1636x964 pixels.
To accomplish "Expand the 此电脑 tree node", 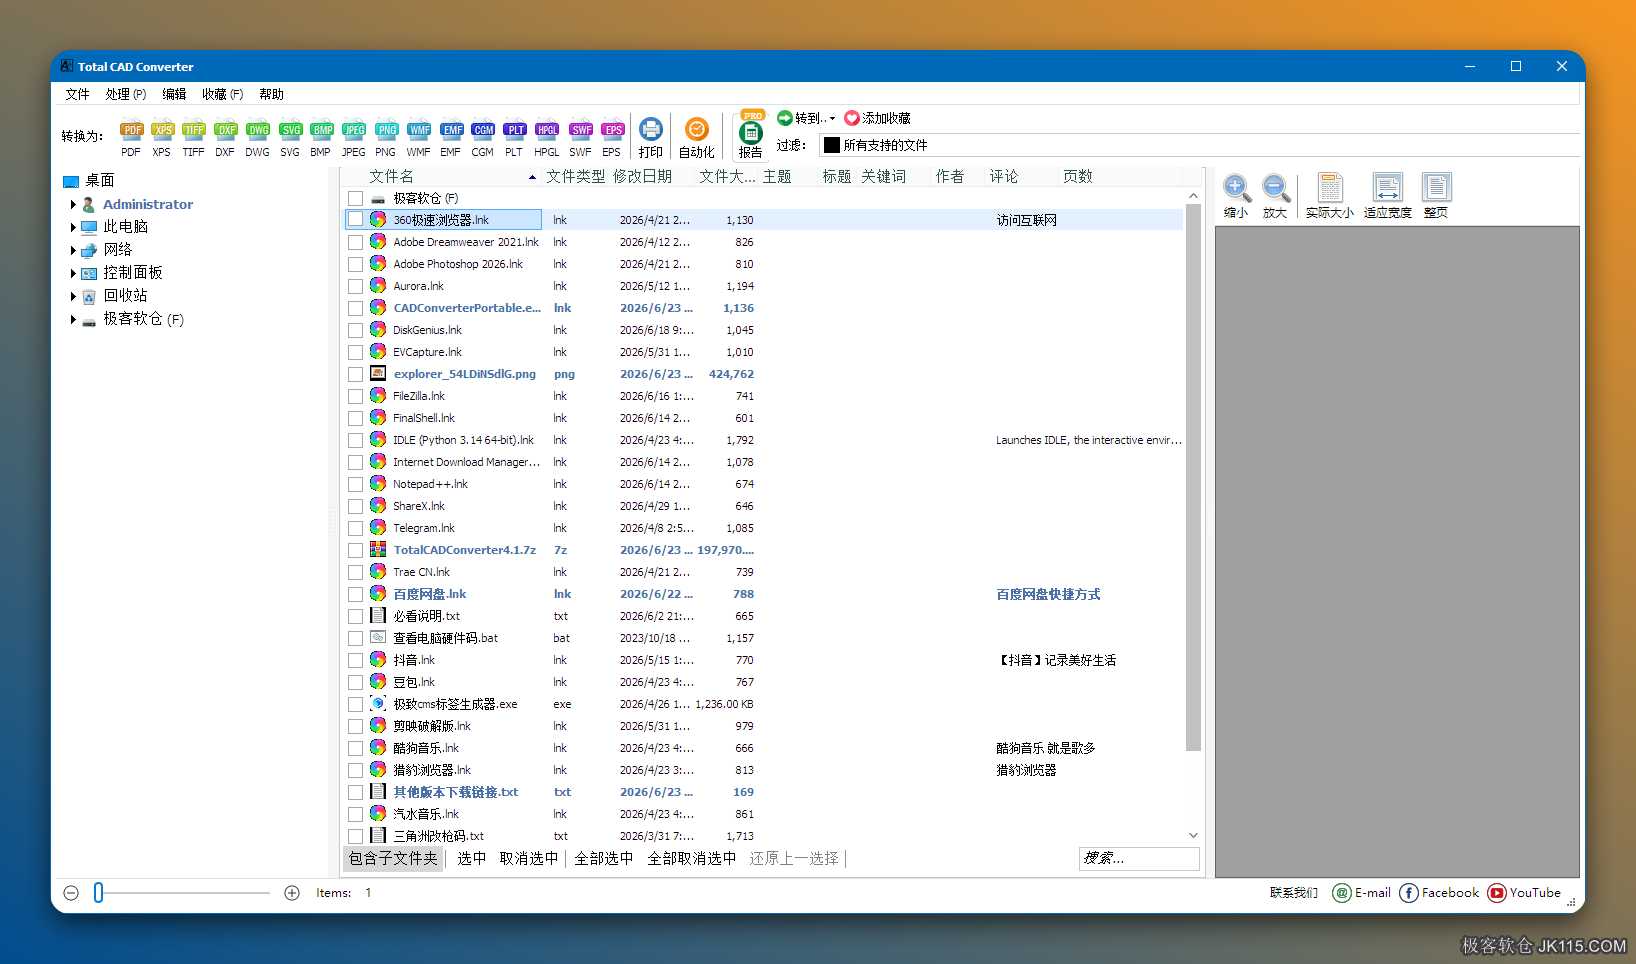I will tap(73, 227).
